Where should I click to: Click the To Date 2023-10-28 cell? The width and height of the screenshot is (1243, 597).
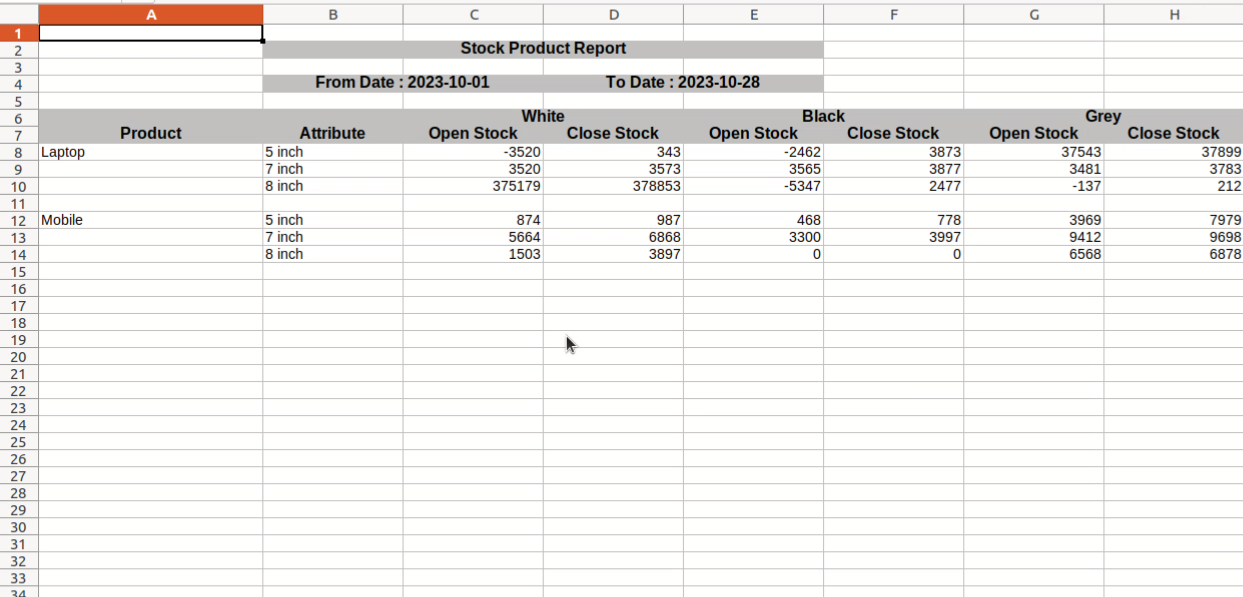[x=683, y=83]
